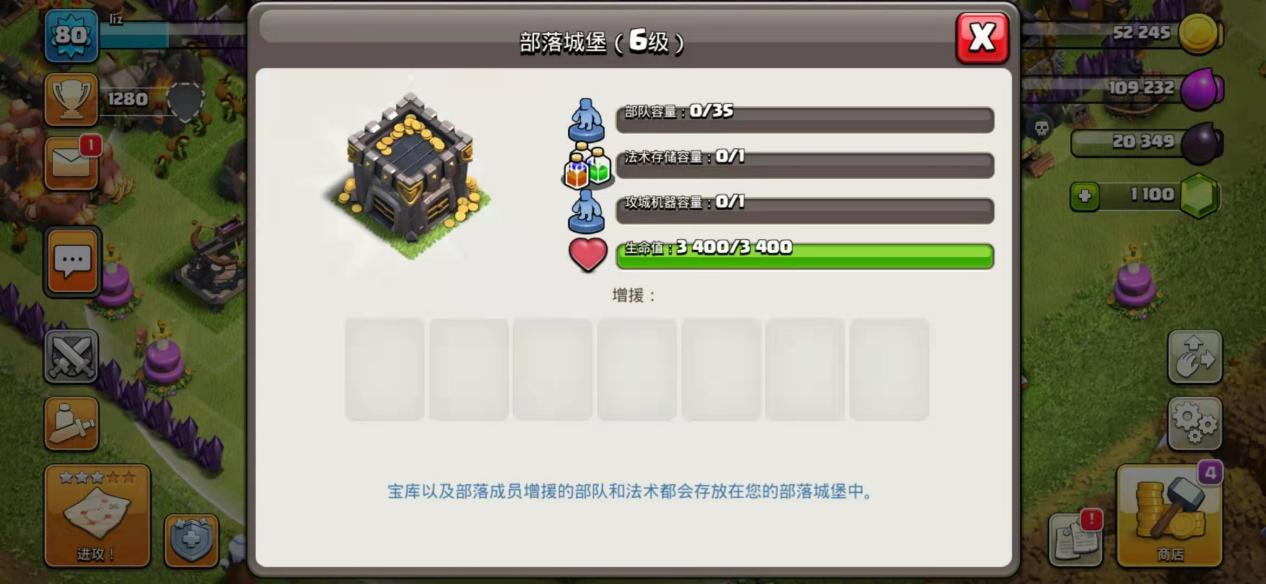Screen dimensions: 1266x584
Task: Tap the green plus to buy gems
Action: pos(1084,196)
